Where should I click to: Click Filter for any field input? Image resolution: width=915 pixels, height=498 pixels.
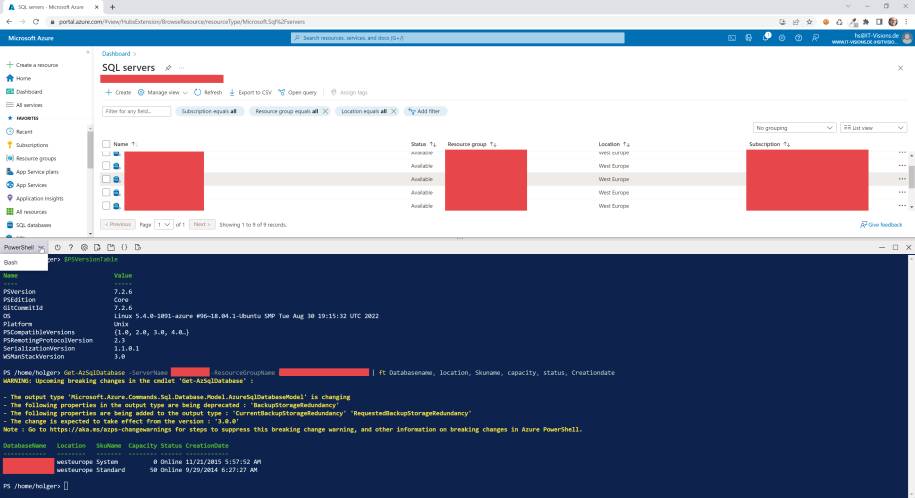pyautogui.click(x=137, y=111)
